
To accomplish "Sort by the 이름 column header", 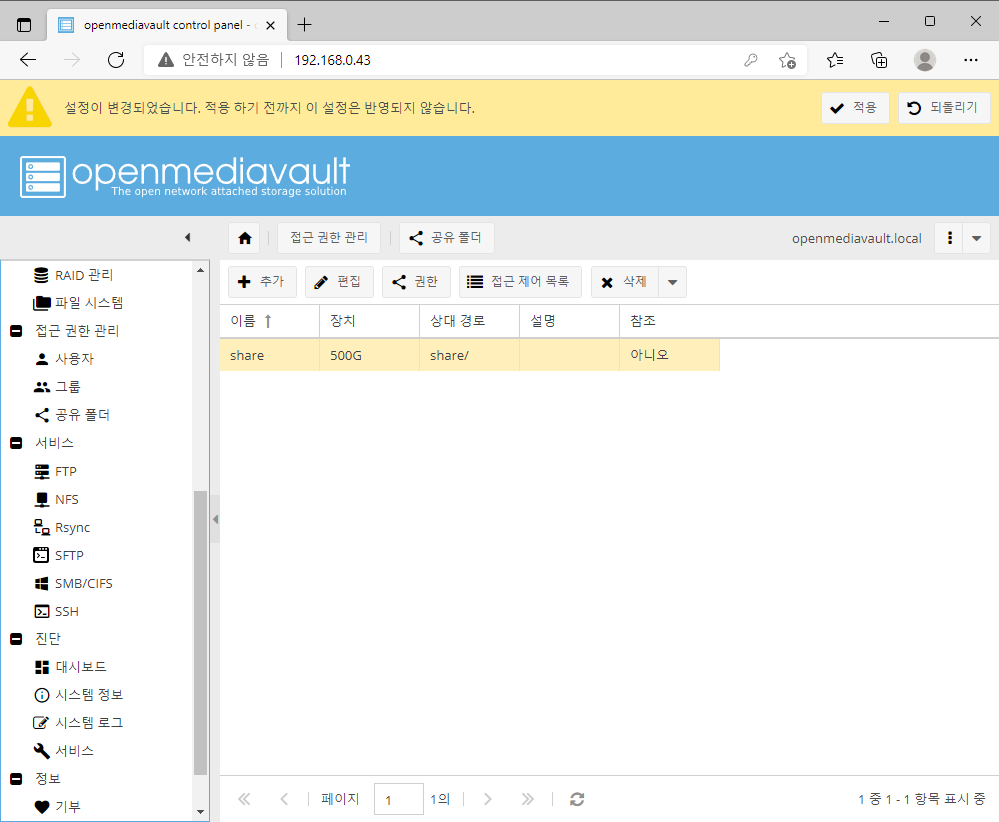I will tap(270, 321).
